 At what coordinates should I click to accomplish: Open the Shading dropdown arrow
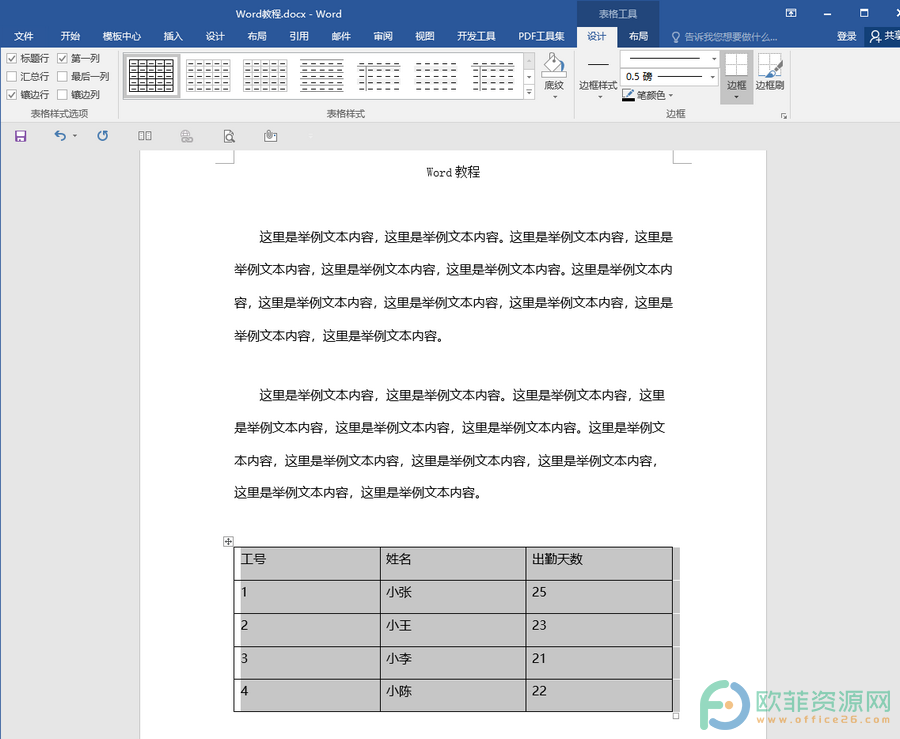coord(554,97)
